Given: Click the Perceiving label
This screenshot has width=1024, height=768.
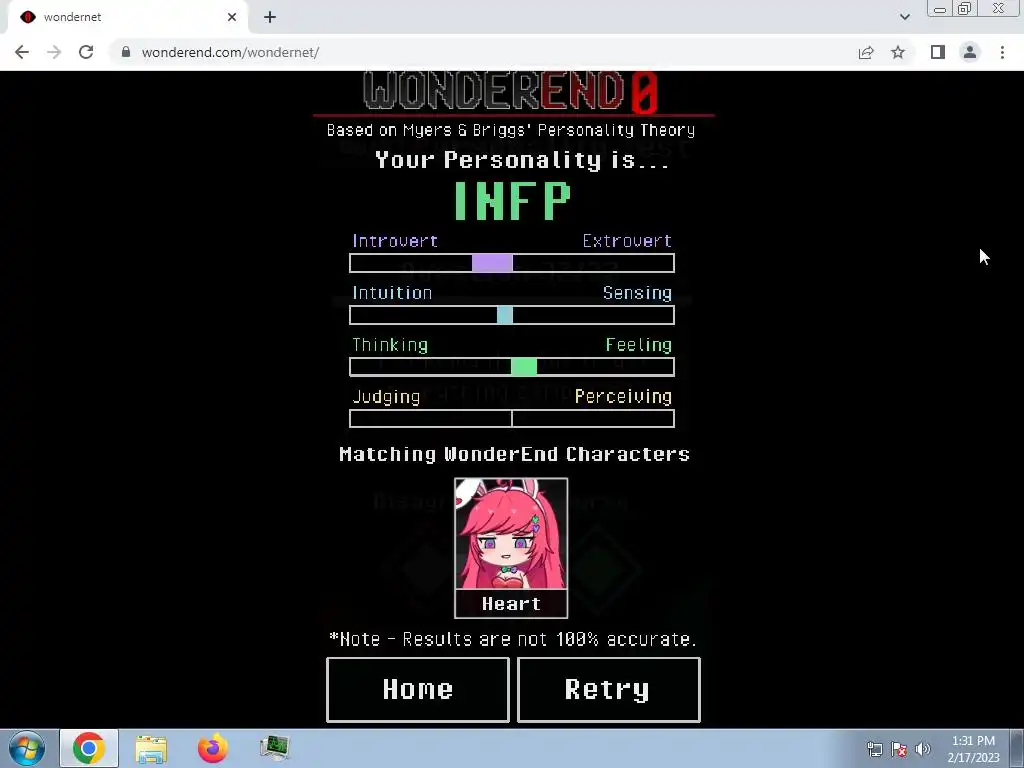Looking at the screenshot, I should (x=624, y=397).
